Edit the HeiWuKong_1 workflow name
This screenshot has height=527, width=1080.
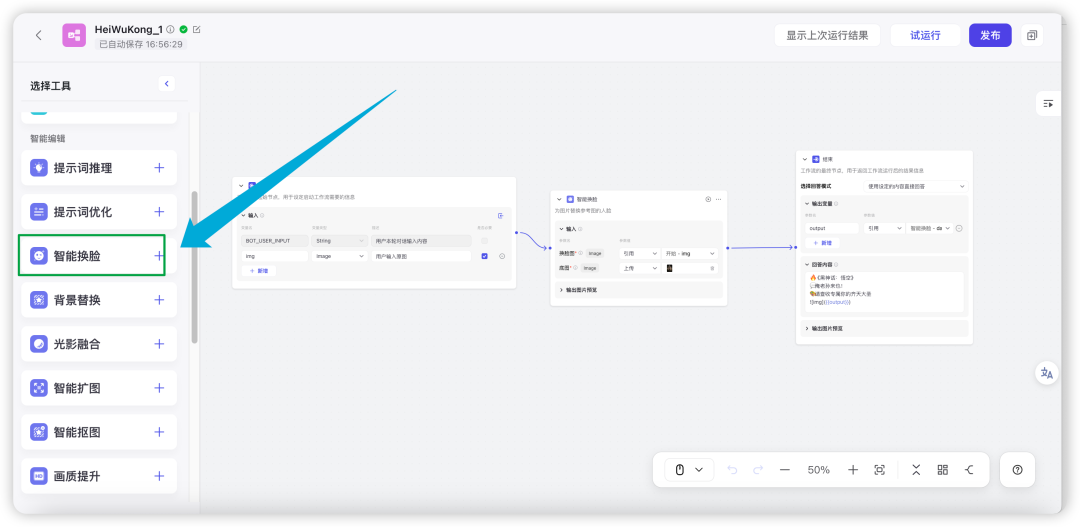point(196,30)
